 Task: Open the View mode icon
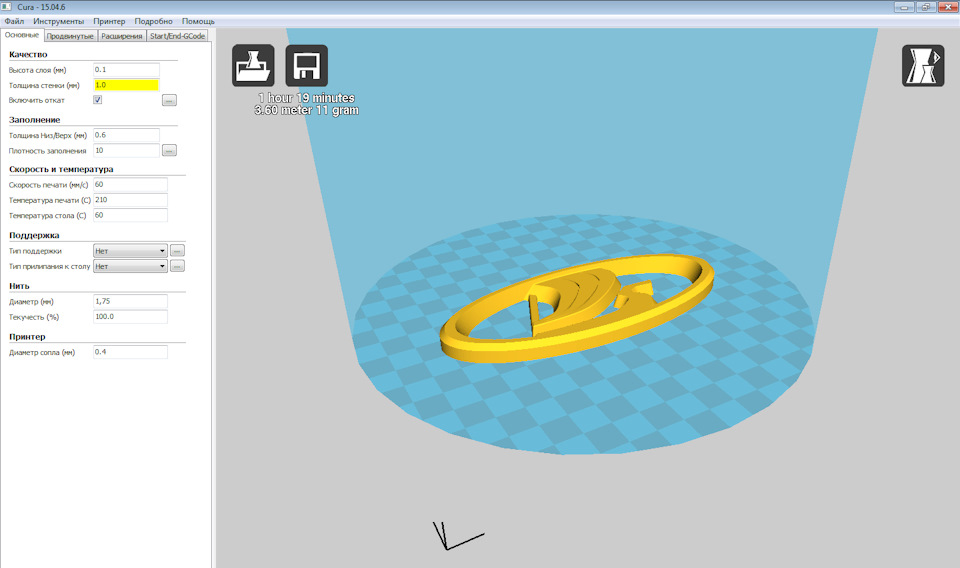click(923, 65)
